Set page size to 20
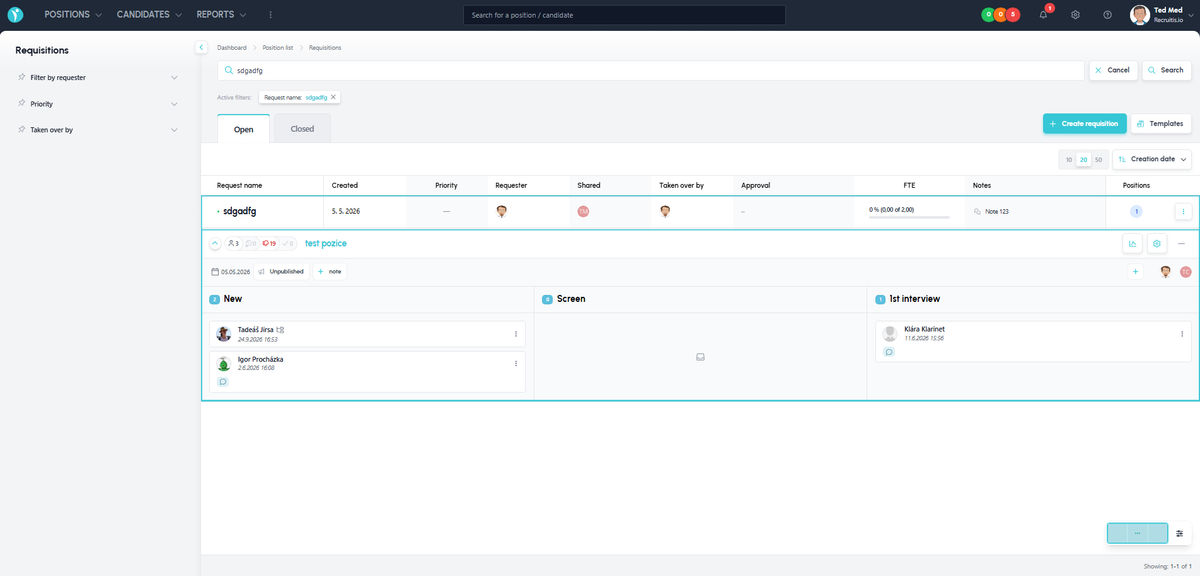The height and width of the screenshot is (576, 1200). [x=1083, y=160]
